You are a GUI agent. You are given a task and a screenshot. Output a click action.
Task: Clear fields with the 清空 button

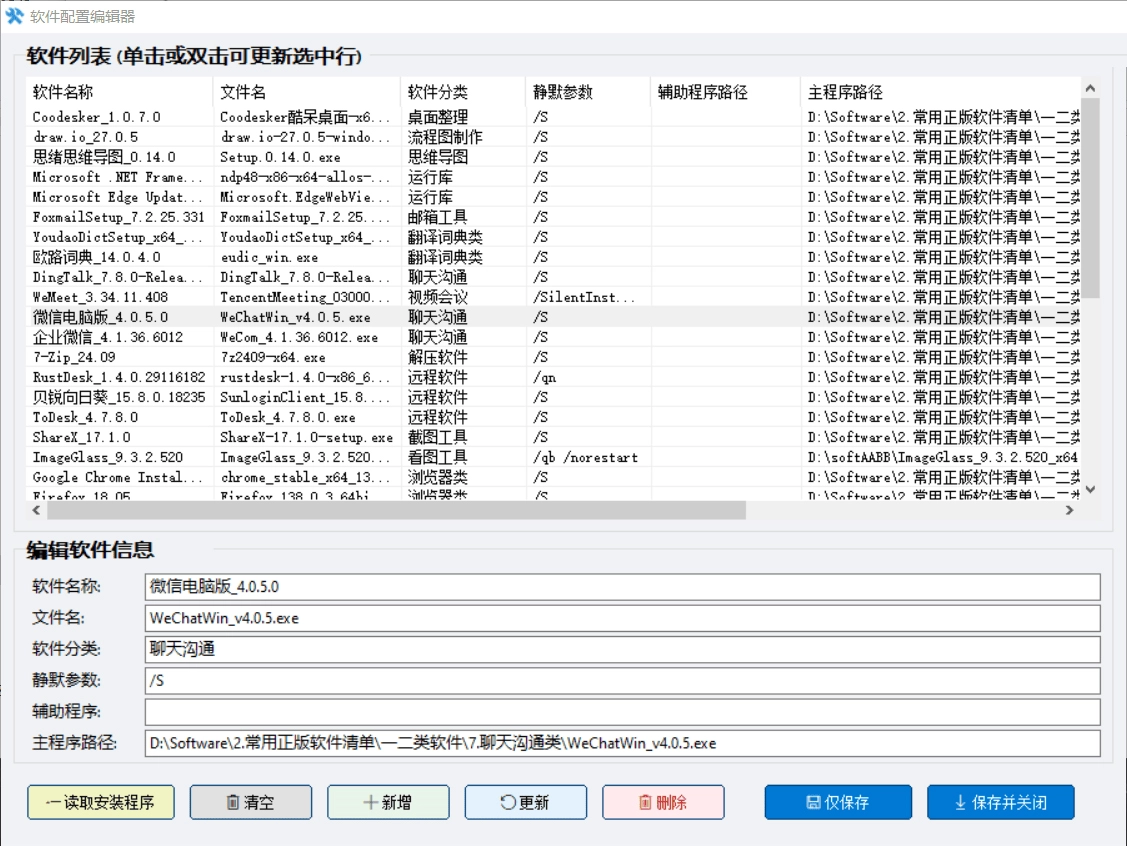[x=251, y=802]
